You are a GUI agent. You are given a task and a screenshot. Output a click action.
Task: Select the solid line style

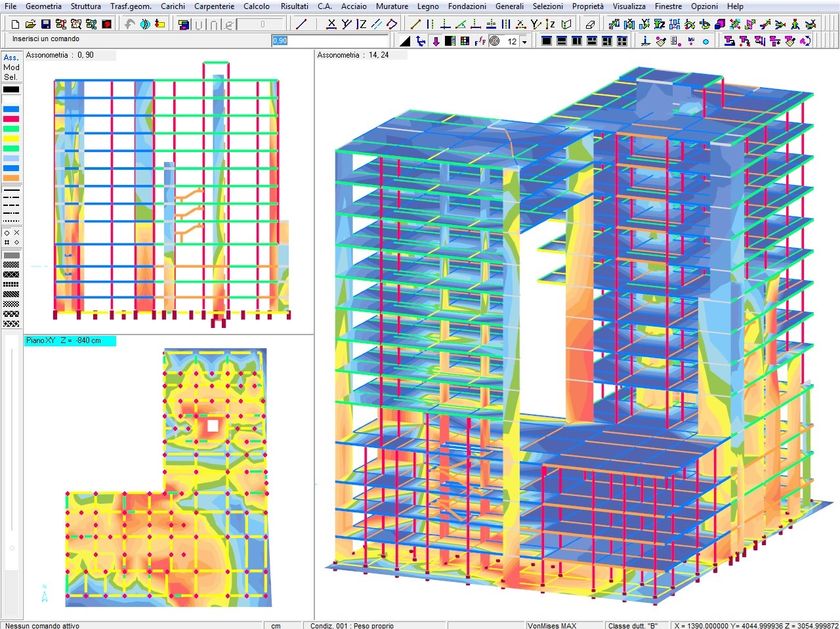pos(11,190)
